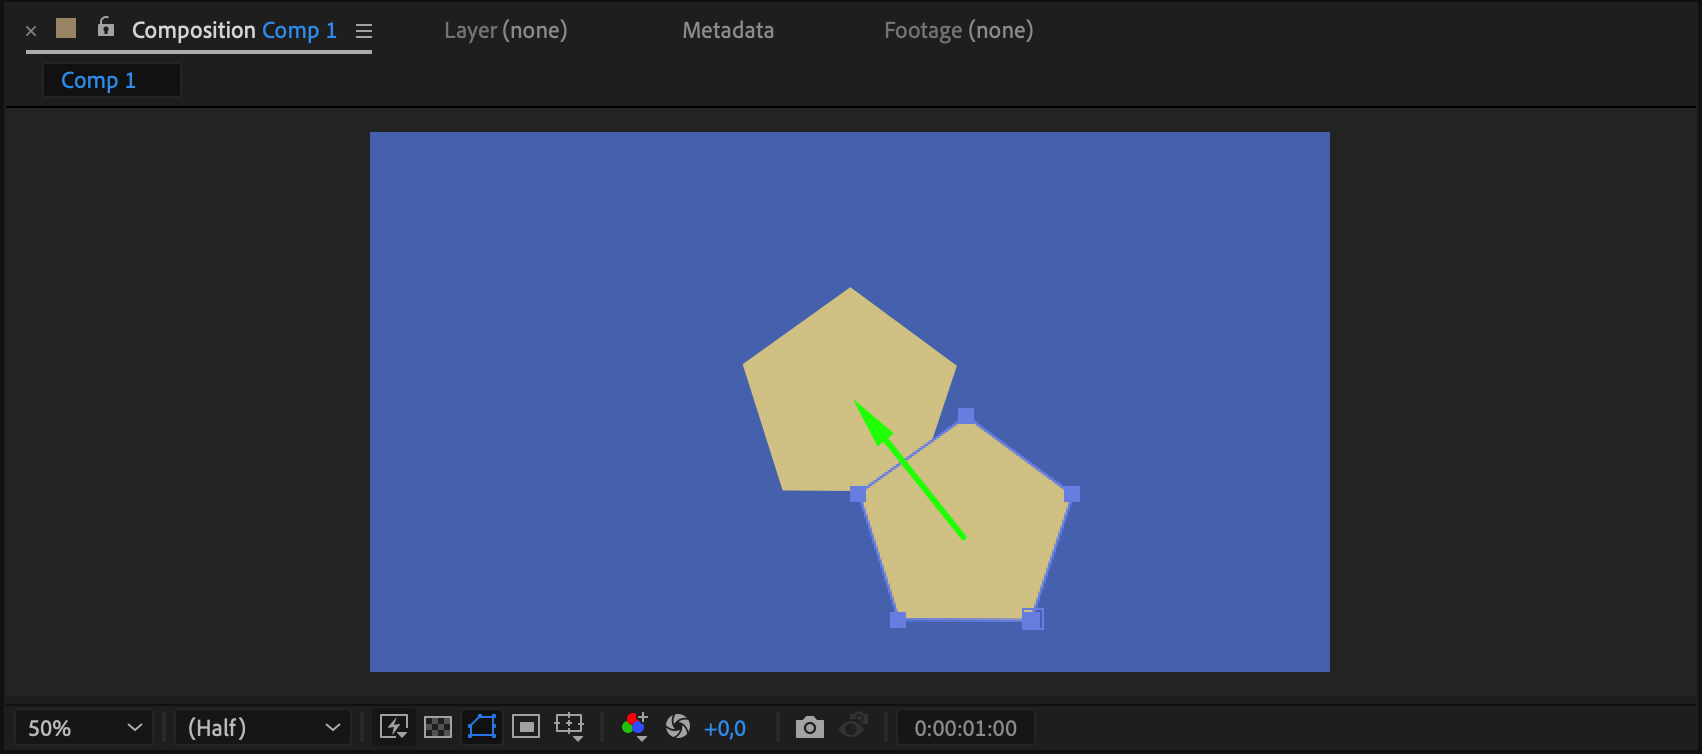The height and width of the screenshot is (754, 1702).
Task: Open the RGB show channel menu
Action: click(635, 727)
